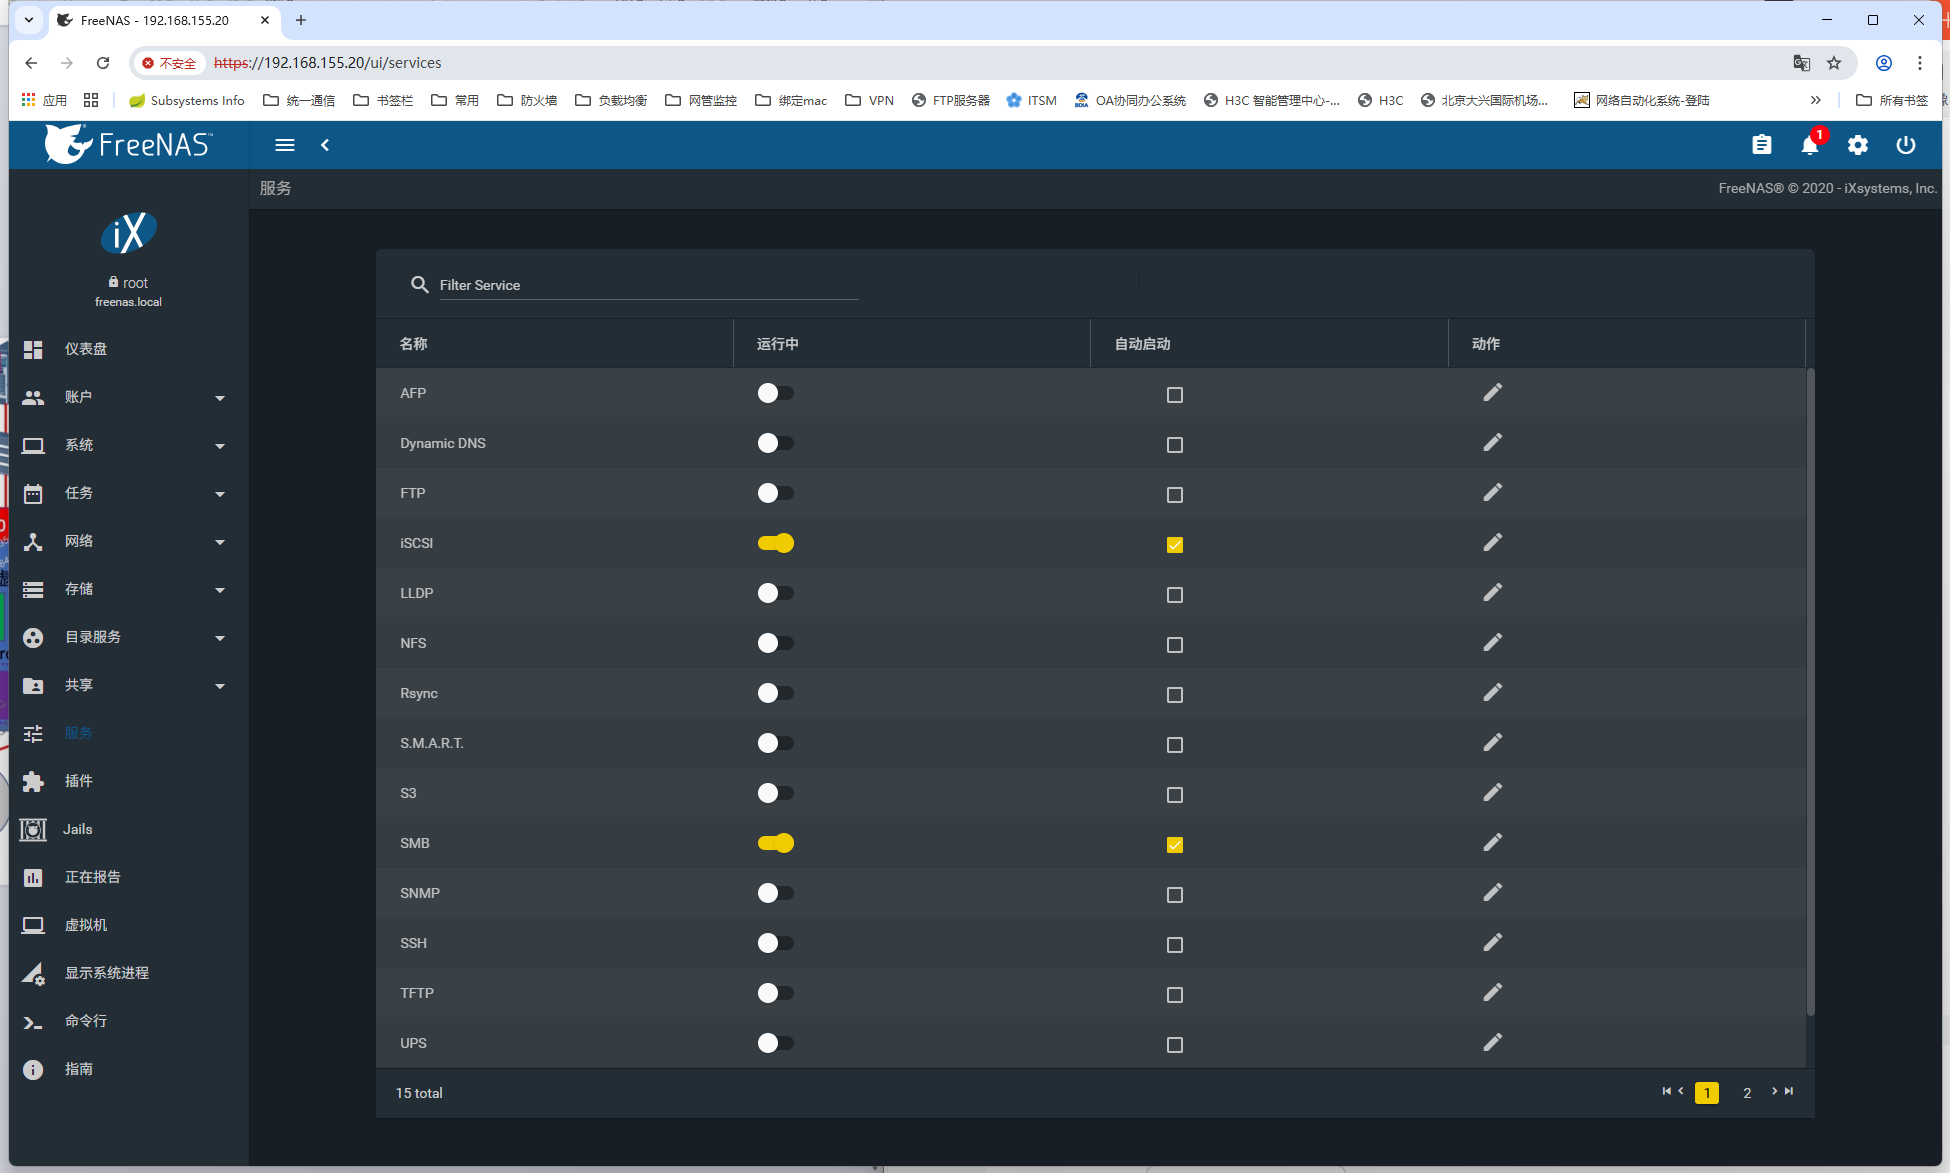This screenshot has width=1950, height=1173.
Task: Open the task manager clipboard icon
Action: [x=1761, y=145]
